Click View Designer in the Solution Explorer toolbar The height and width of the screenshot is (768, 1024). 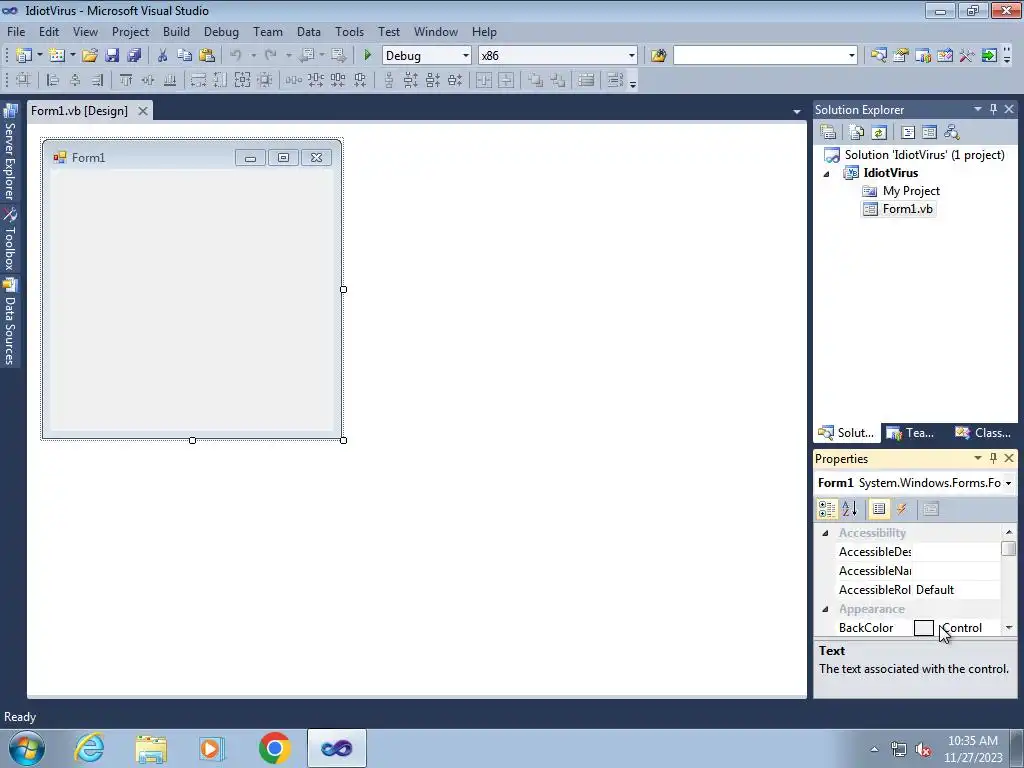coord(929,133)
